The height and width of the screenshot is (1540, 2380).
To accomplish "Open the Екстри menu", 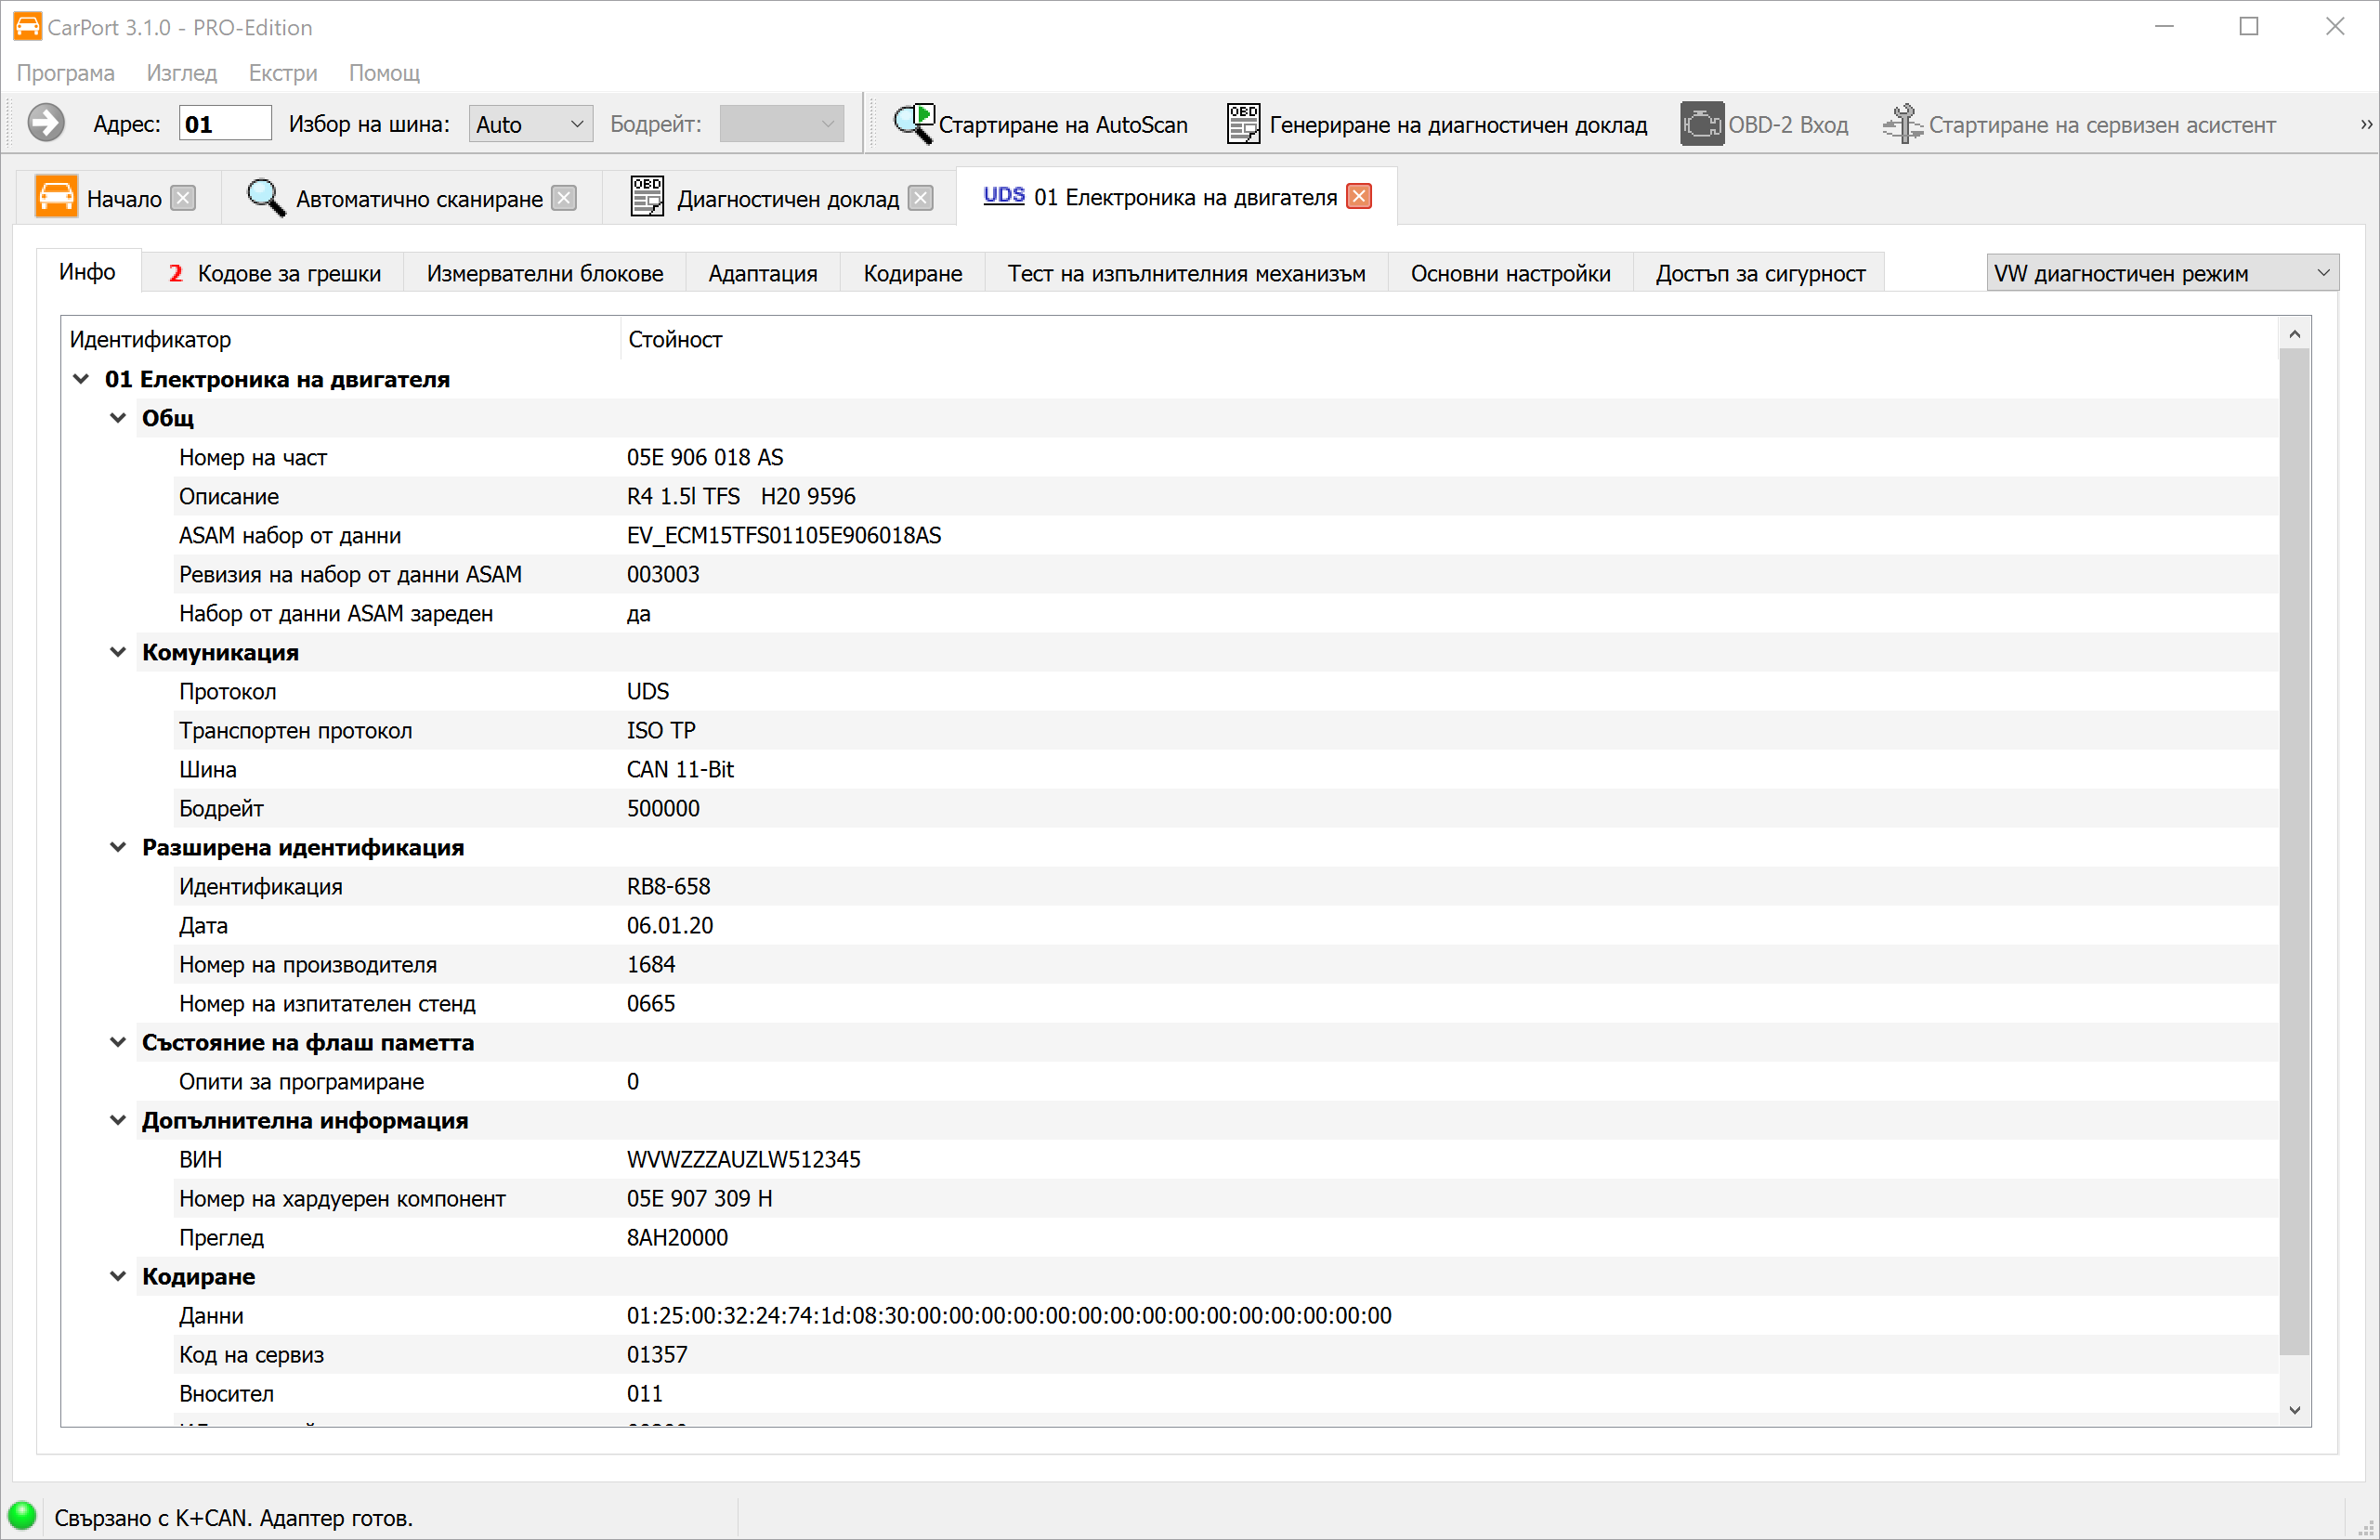I will coord(282,73).
